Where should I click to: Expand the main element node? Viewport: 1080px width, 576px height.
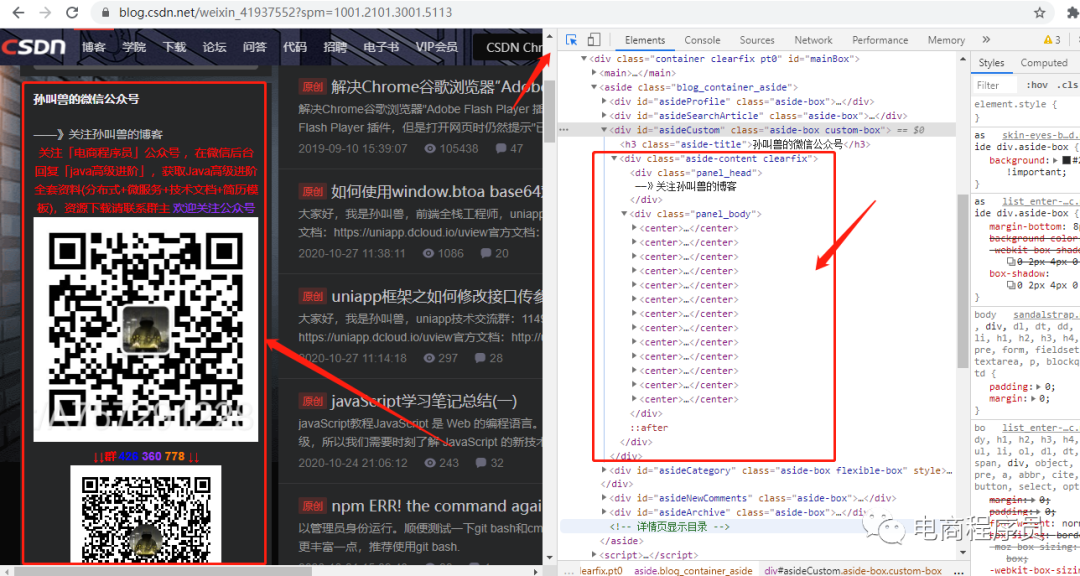click(x=595, y=72)
